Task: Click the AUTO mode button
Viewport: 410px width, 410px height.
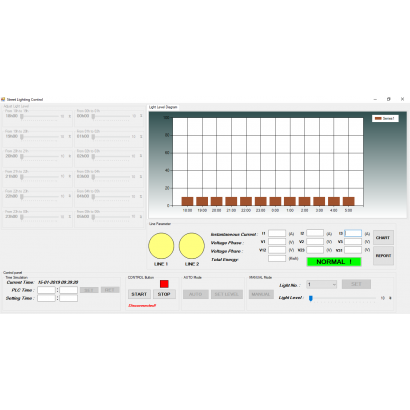Action: (x=196, y=294)
